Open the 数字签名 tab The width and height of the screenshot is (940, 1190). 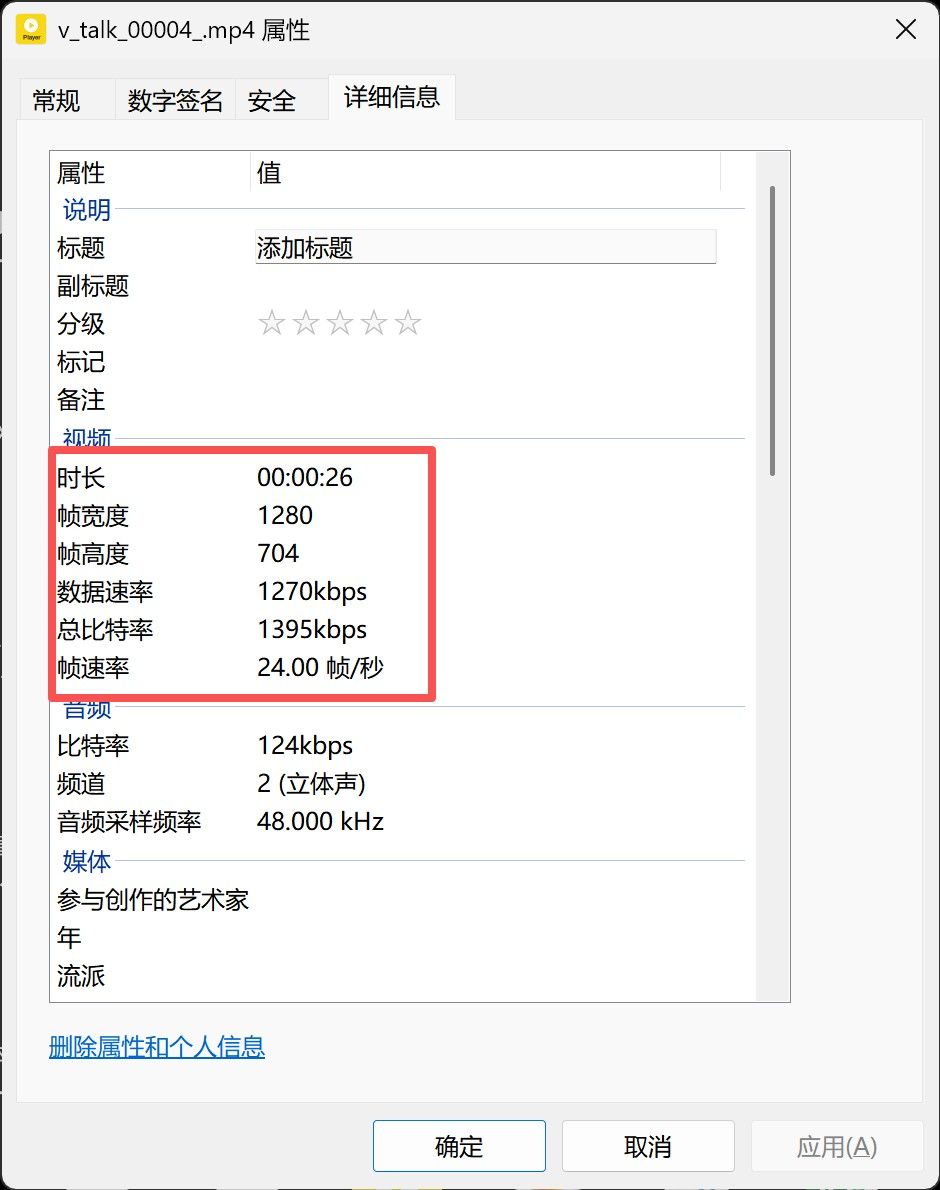click(175, 100)
